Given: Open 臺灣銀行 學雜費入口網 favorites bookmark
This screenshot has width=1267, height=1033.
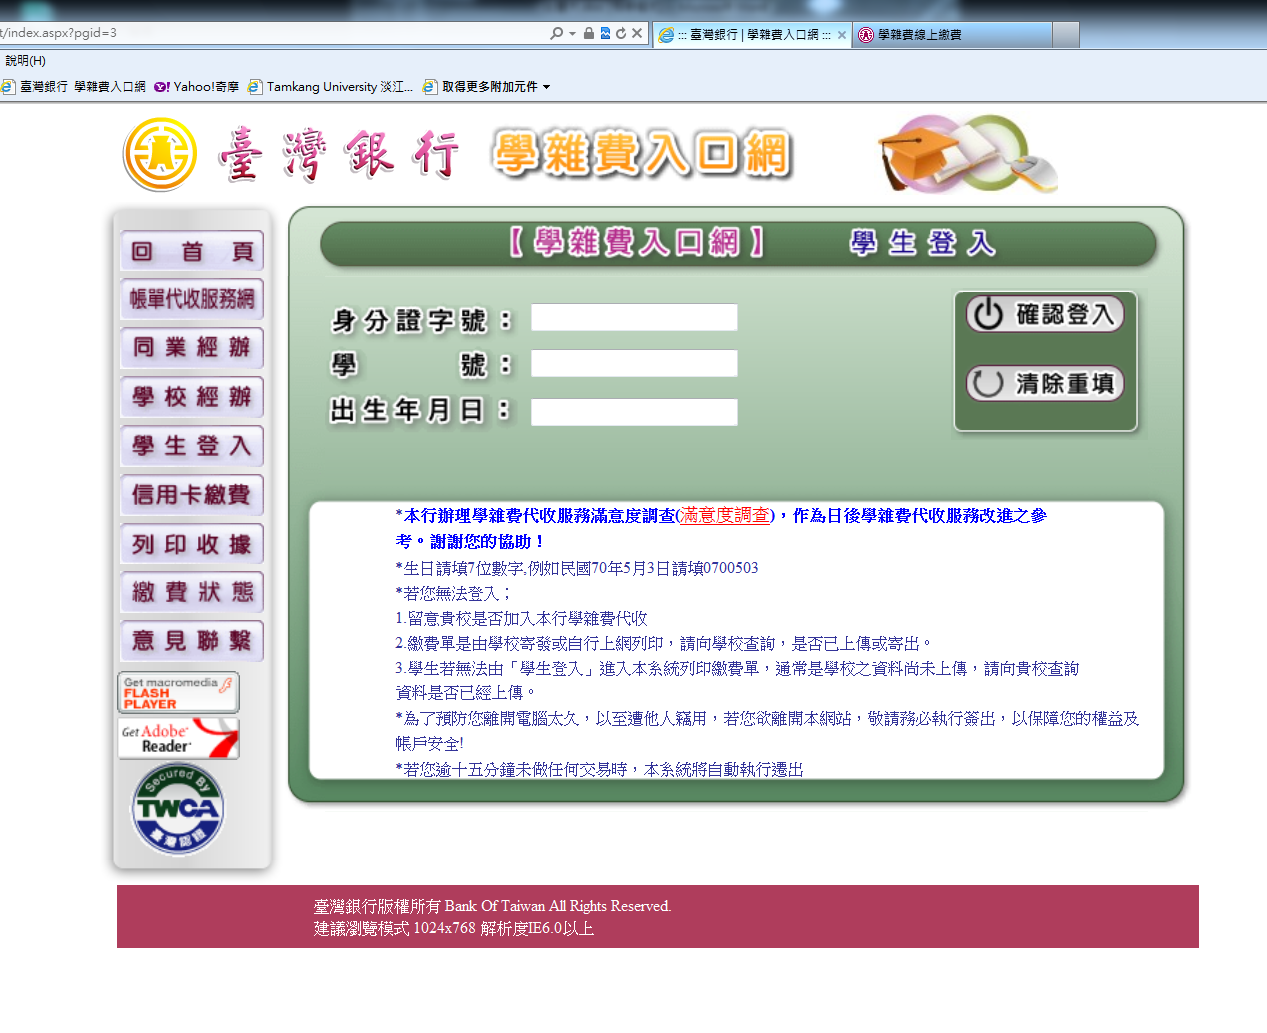Looking at the screenshot, I should (x=74, y=87).
